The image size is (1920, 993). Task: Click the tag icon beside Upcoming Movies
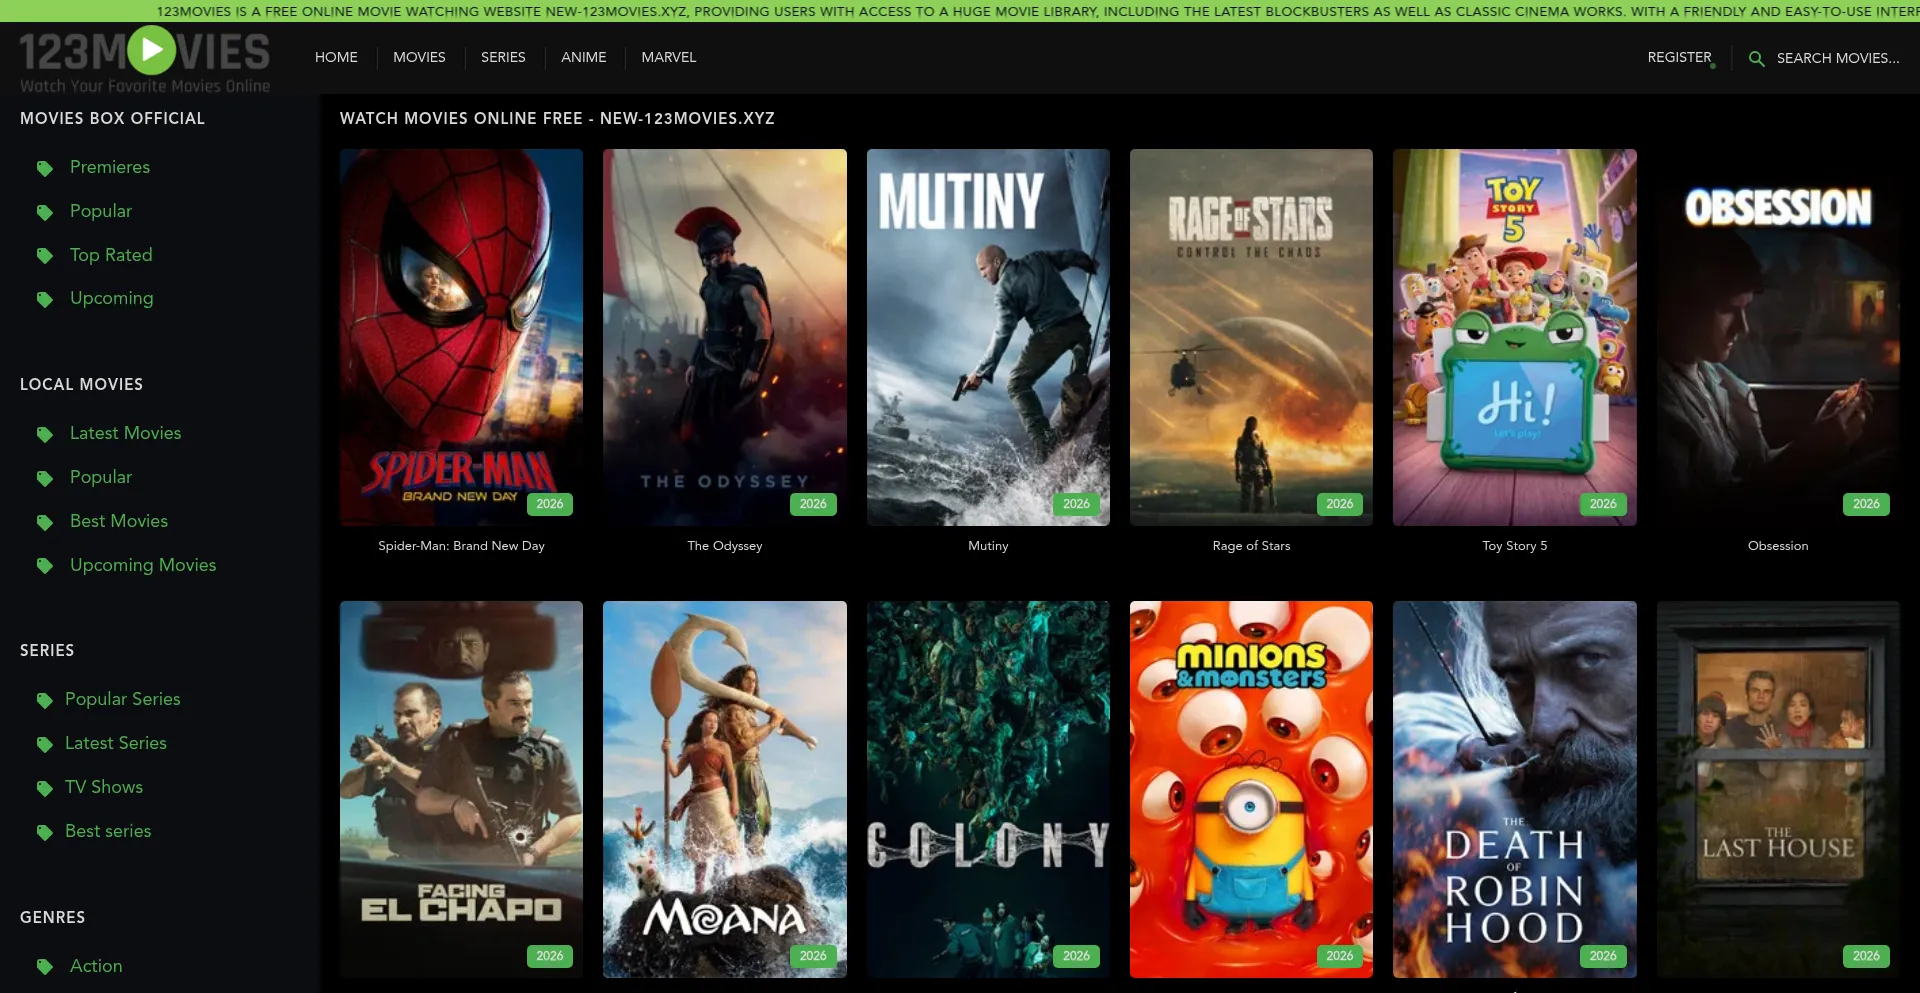point(44,566)
